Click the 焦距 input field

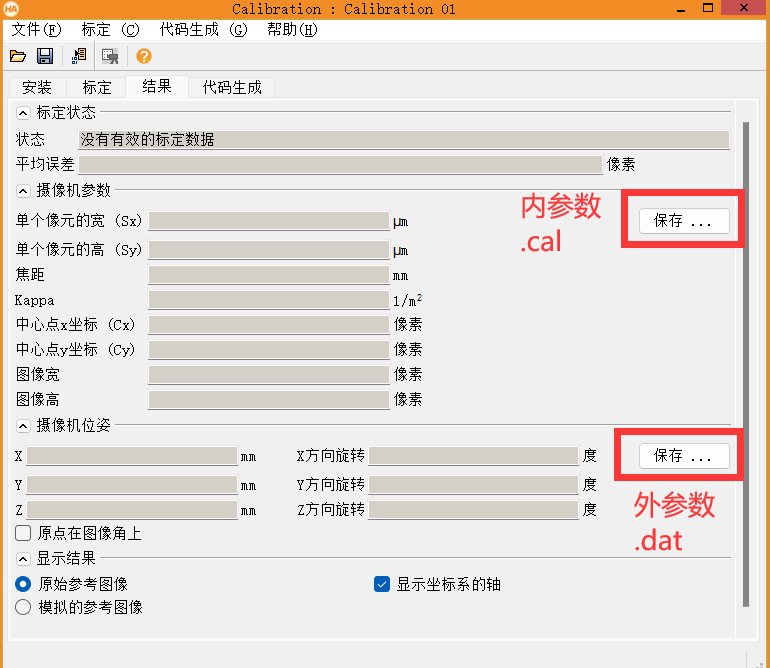(x=268, y=275)
